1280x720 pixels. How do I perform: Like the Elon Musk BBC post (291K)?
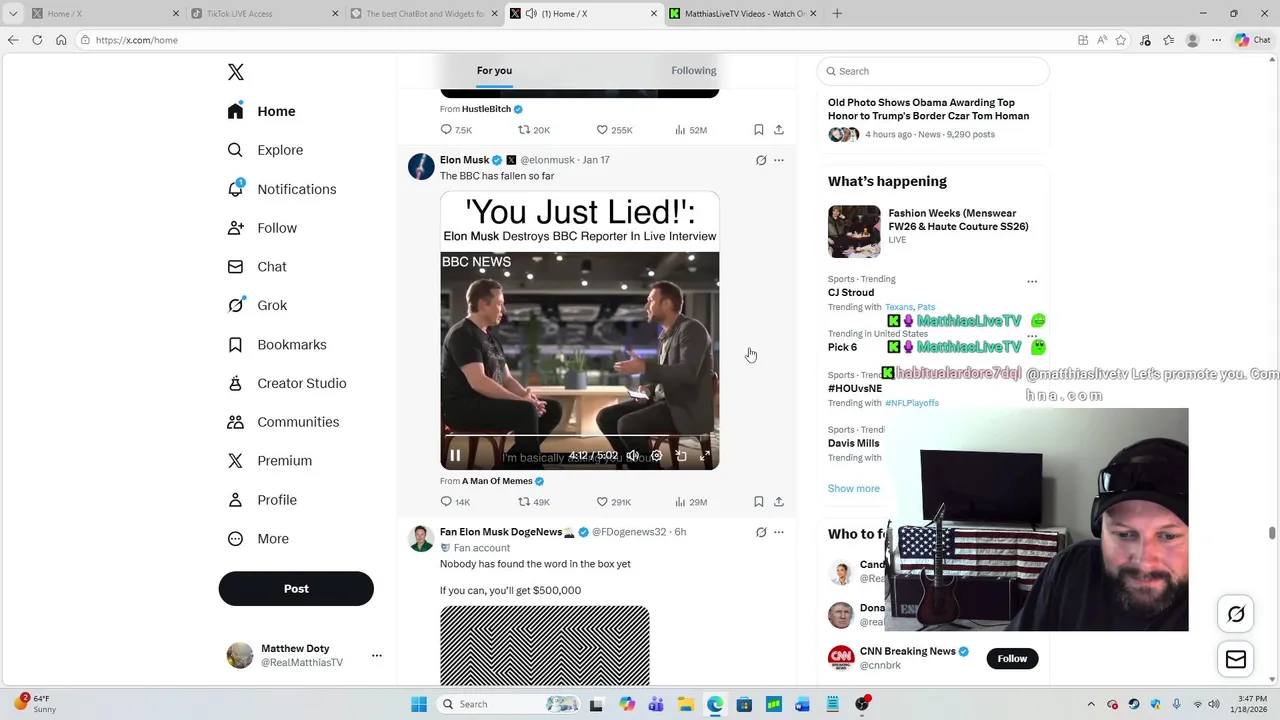613,502
